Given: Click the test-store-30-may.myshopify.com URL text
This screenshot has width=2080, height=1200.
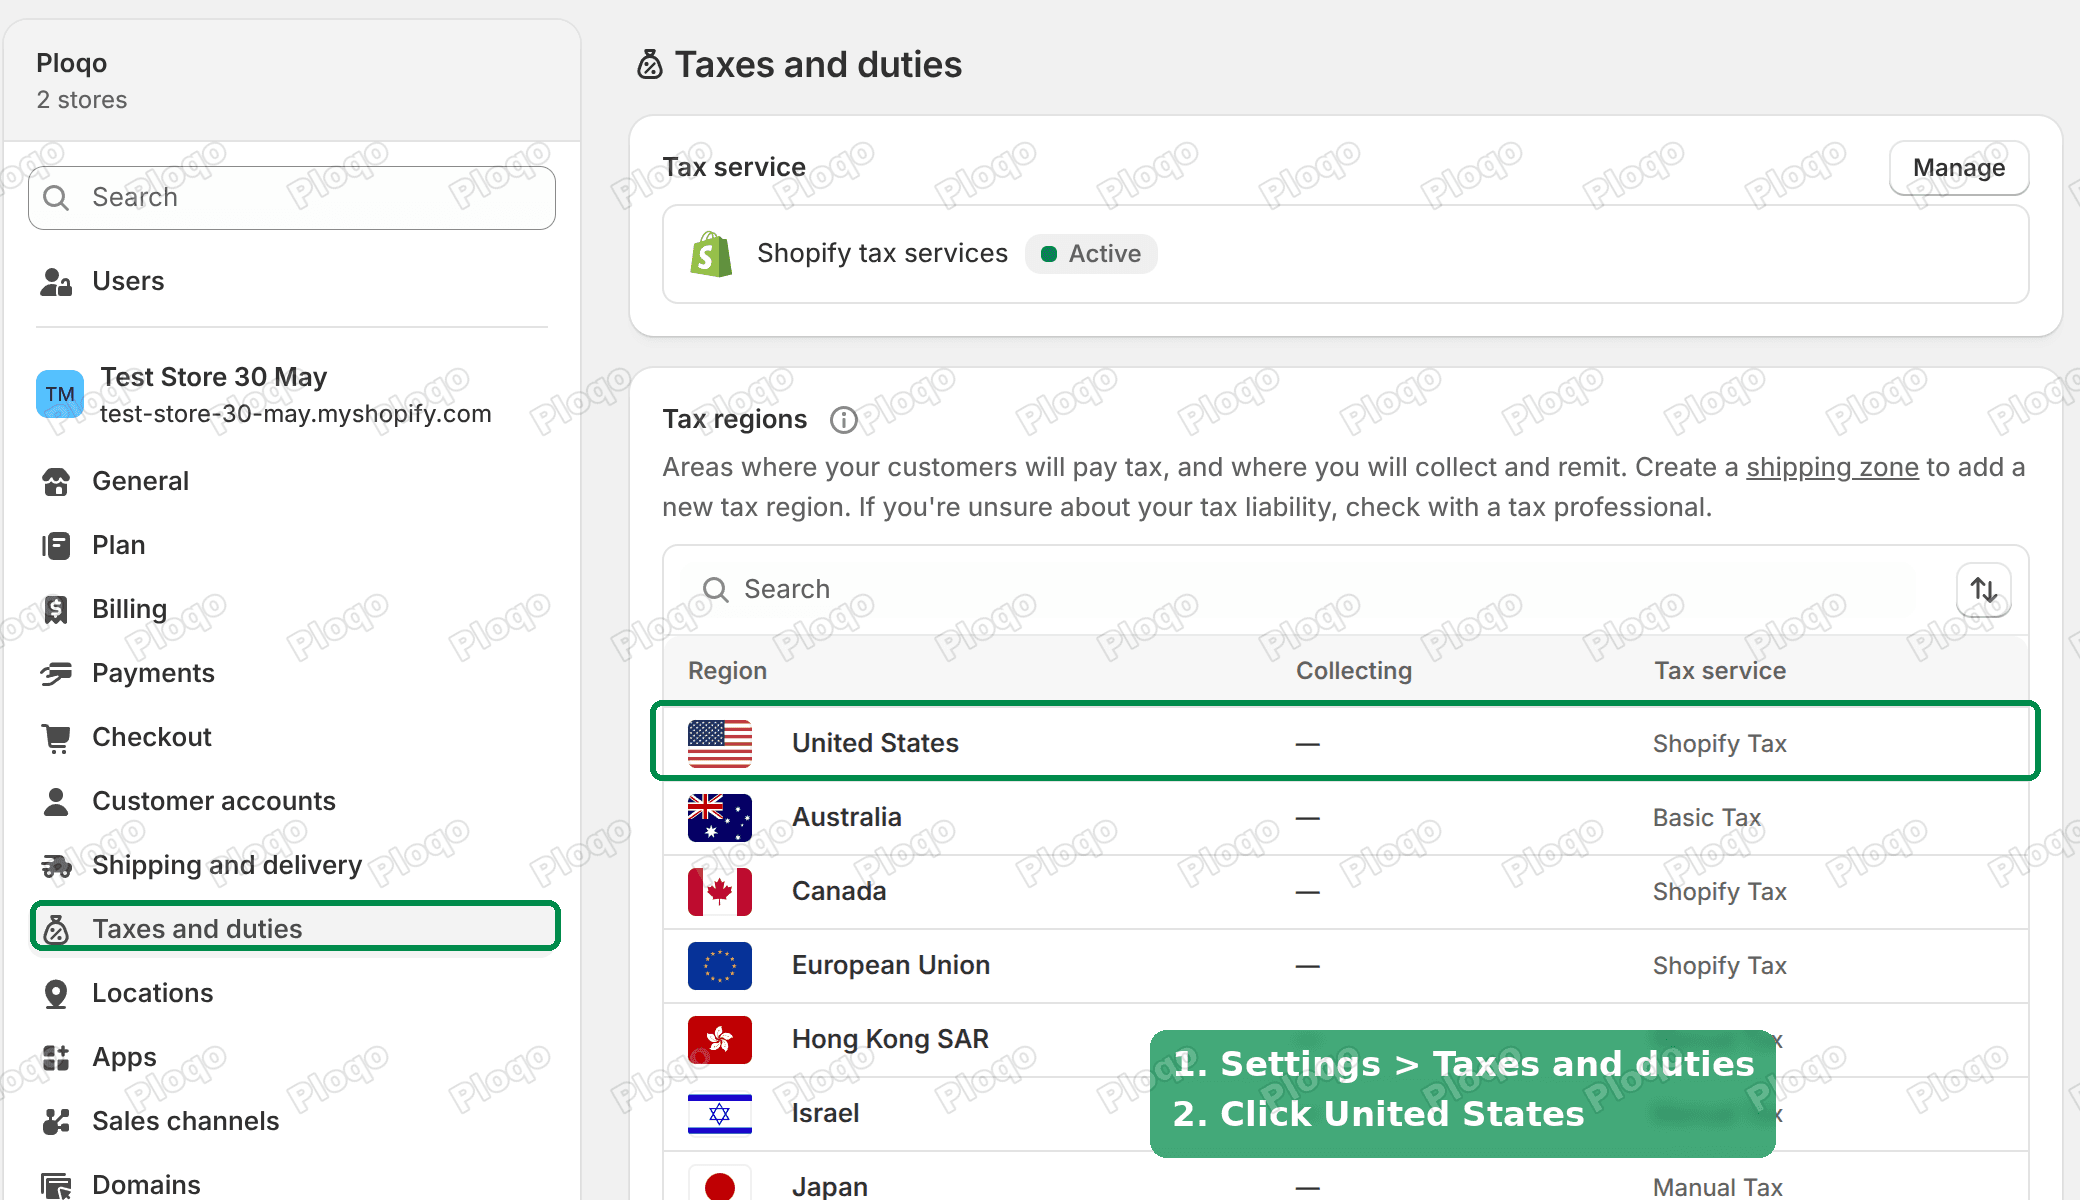Looking at the screenshot, I should 296,414.
